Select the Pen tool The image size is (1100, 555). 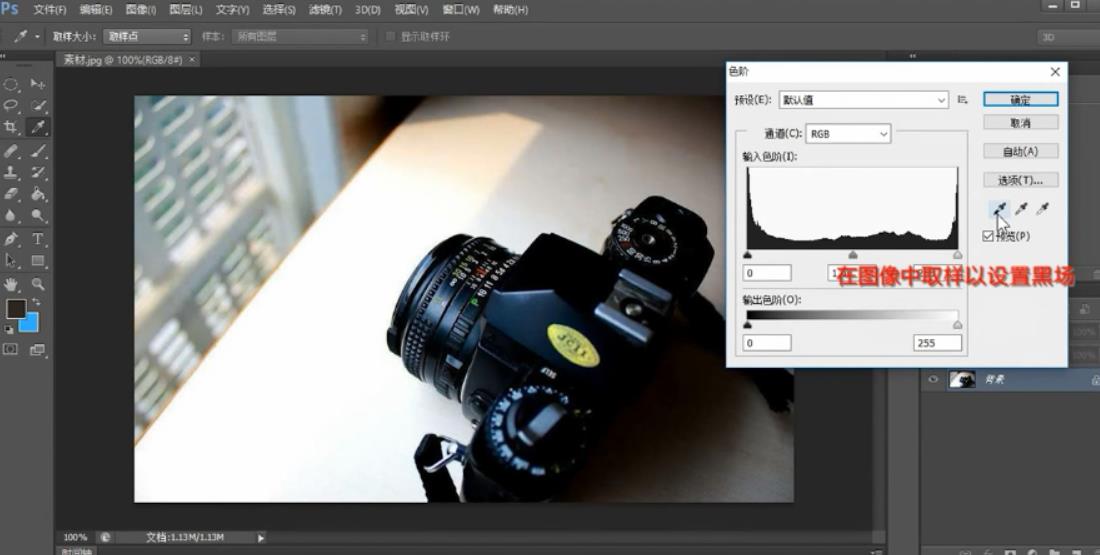[11, 239]
